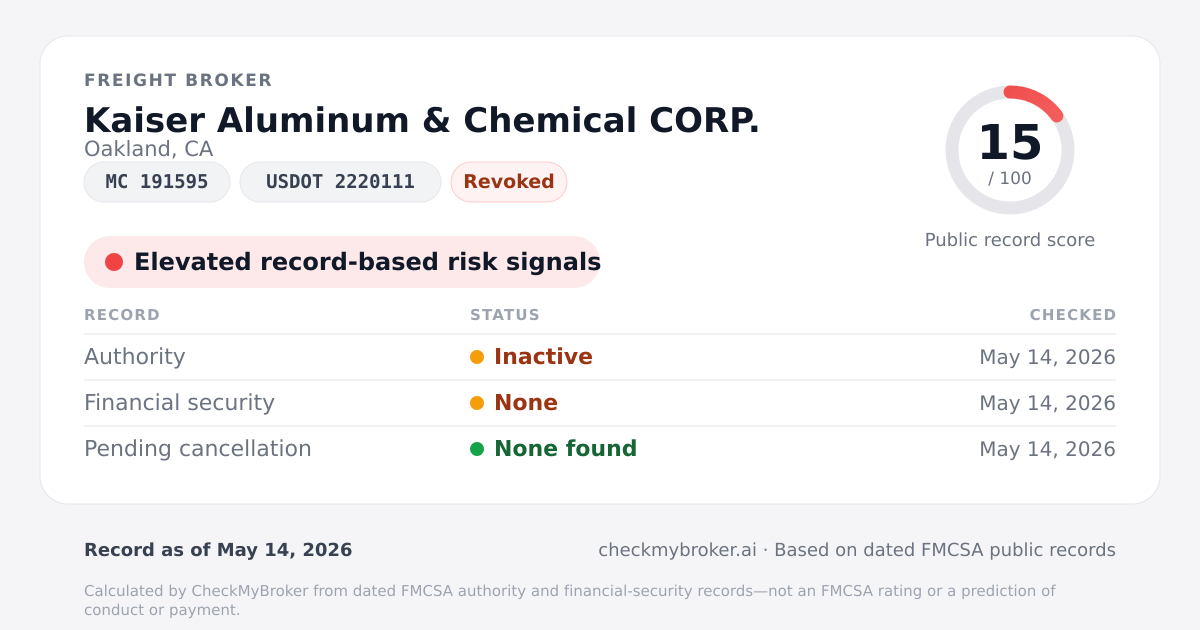Select the USDOT 2220111 badge

[x=340, y=182]
